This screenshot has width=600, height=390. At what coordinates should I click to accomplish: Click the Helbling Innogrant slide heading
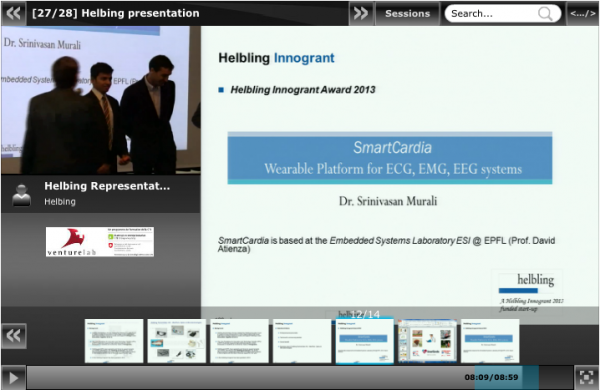click(x=276, y=58)
